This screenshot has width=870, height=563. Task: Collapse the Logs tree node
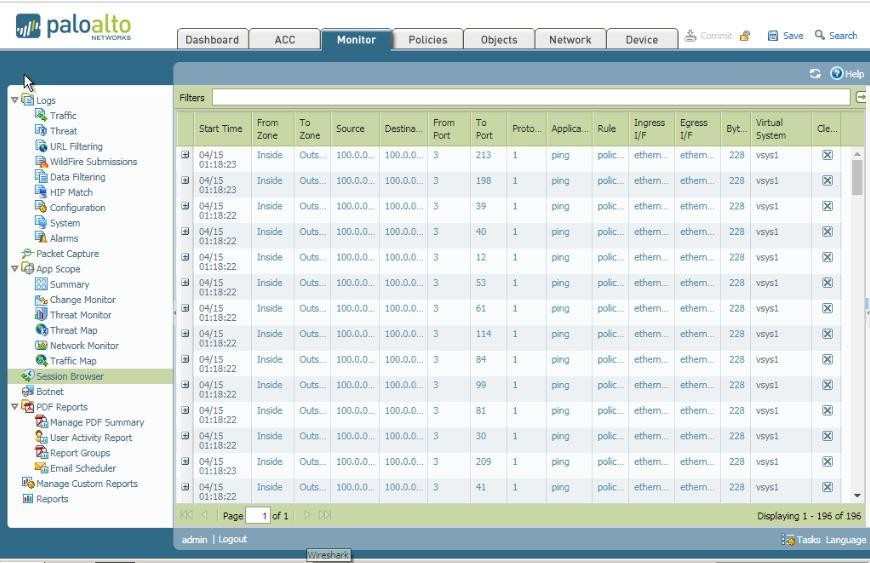[x=14, y=100]
